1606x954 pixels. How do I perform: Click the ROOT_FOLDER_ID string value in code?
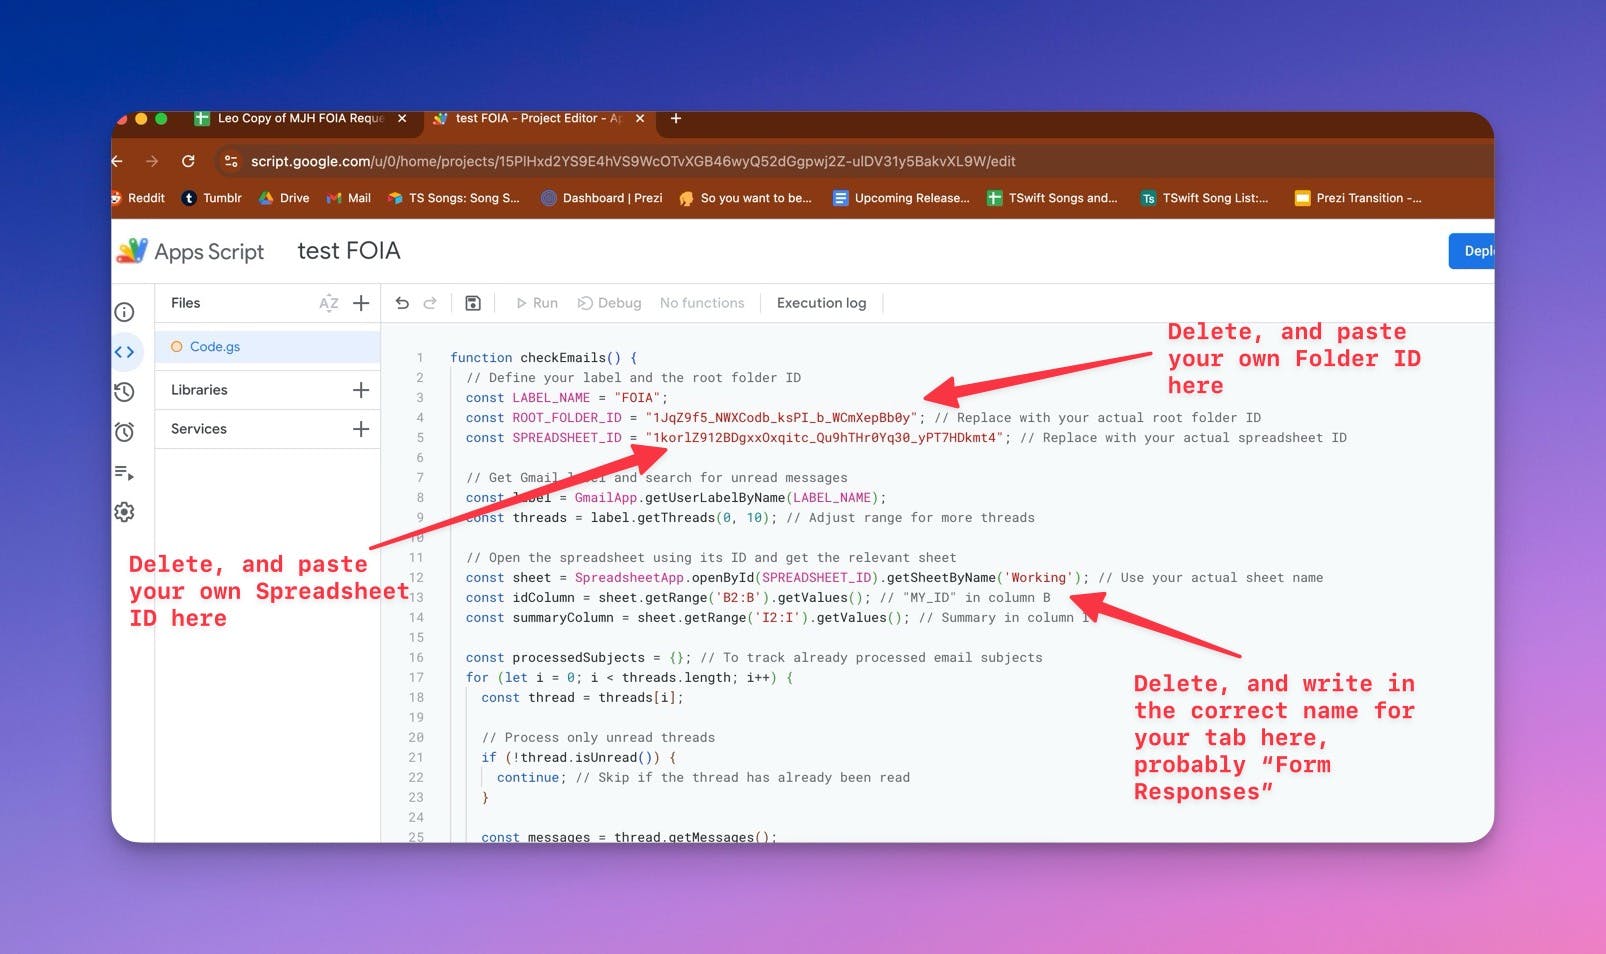pos(782,418)
